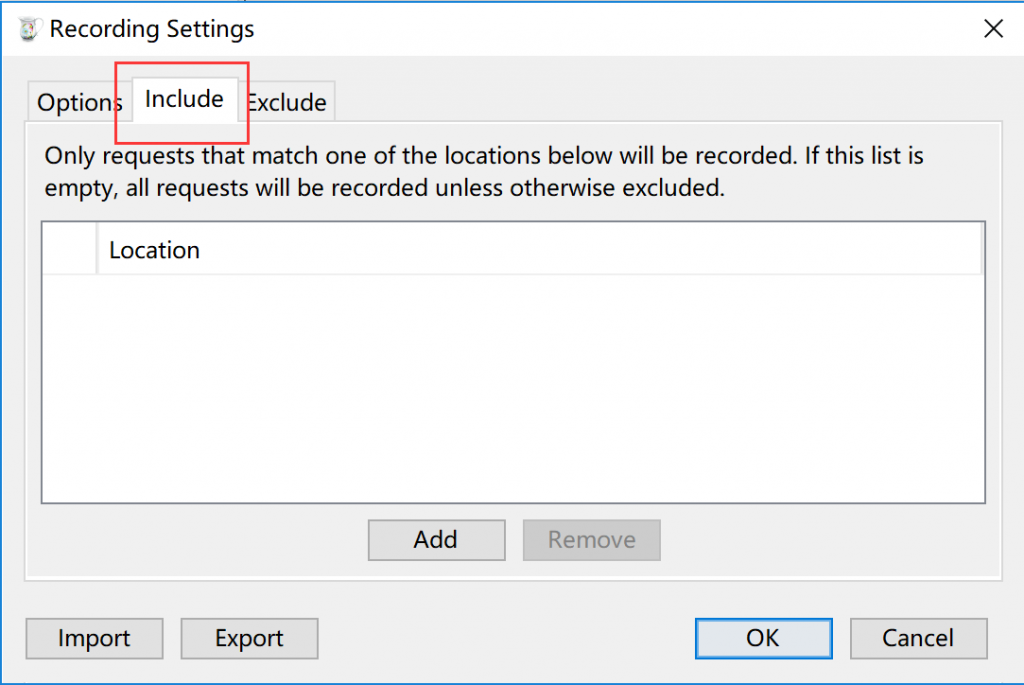Cancel the Recording Settings dialog
This screenshot has width=1024, height=685.
(x=918, y=638)
